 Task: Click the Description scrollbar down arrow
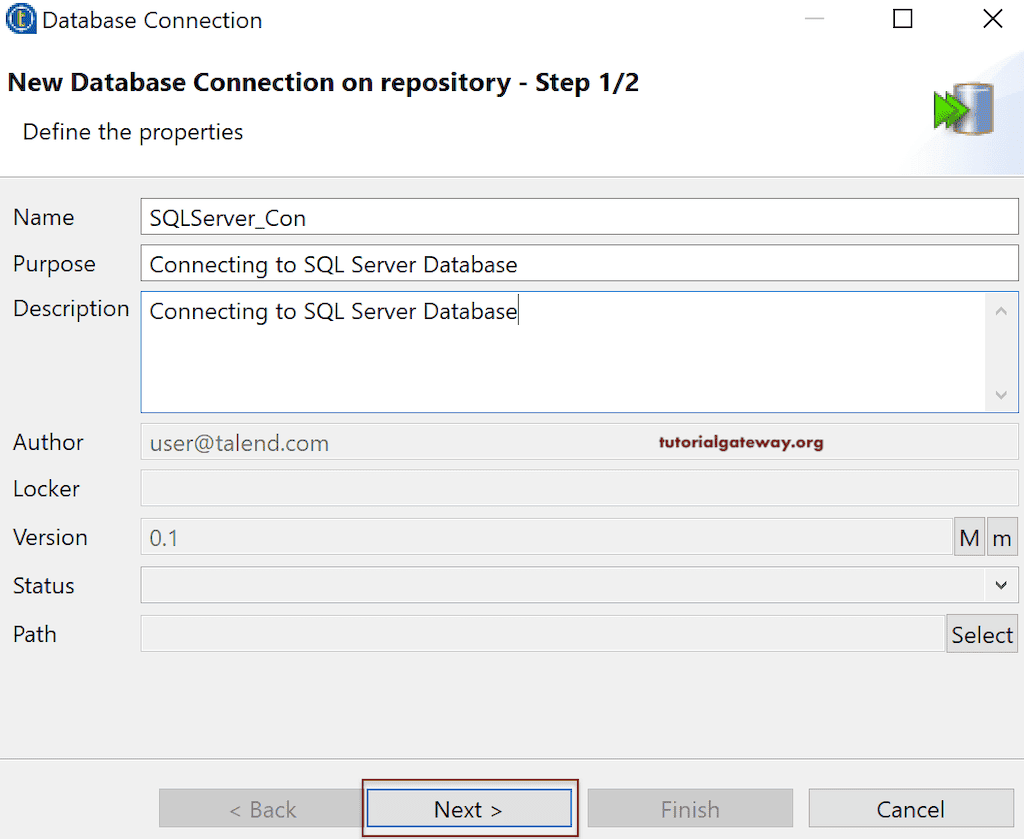(1001, 395)
